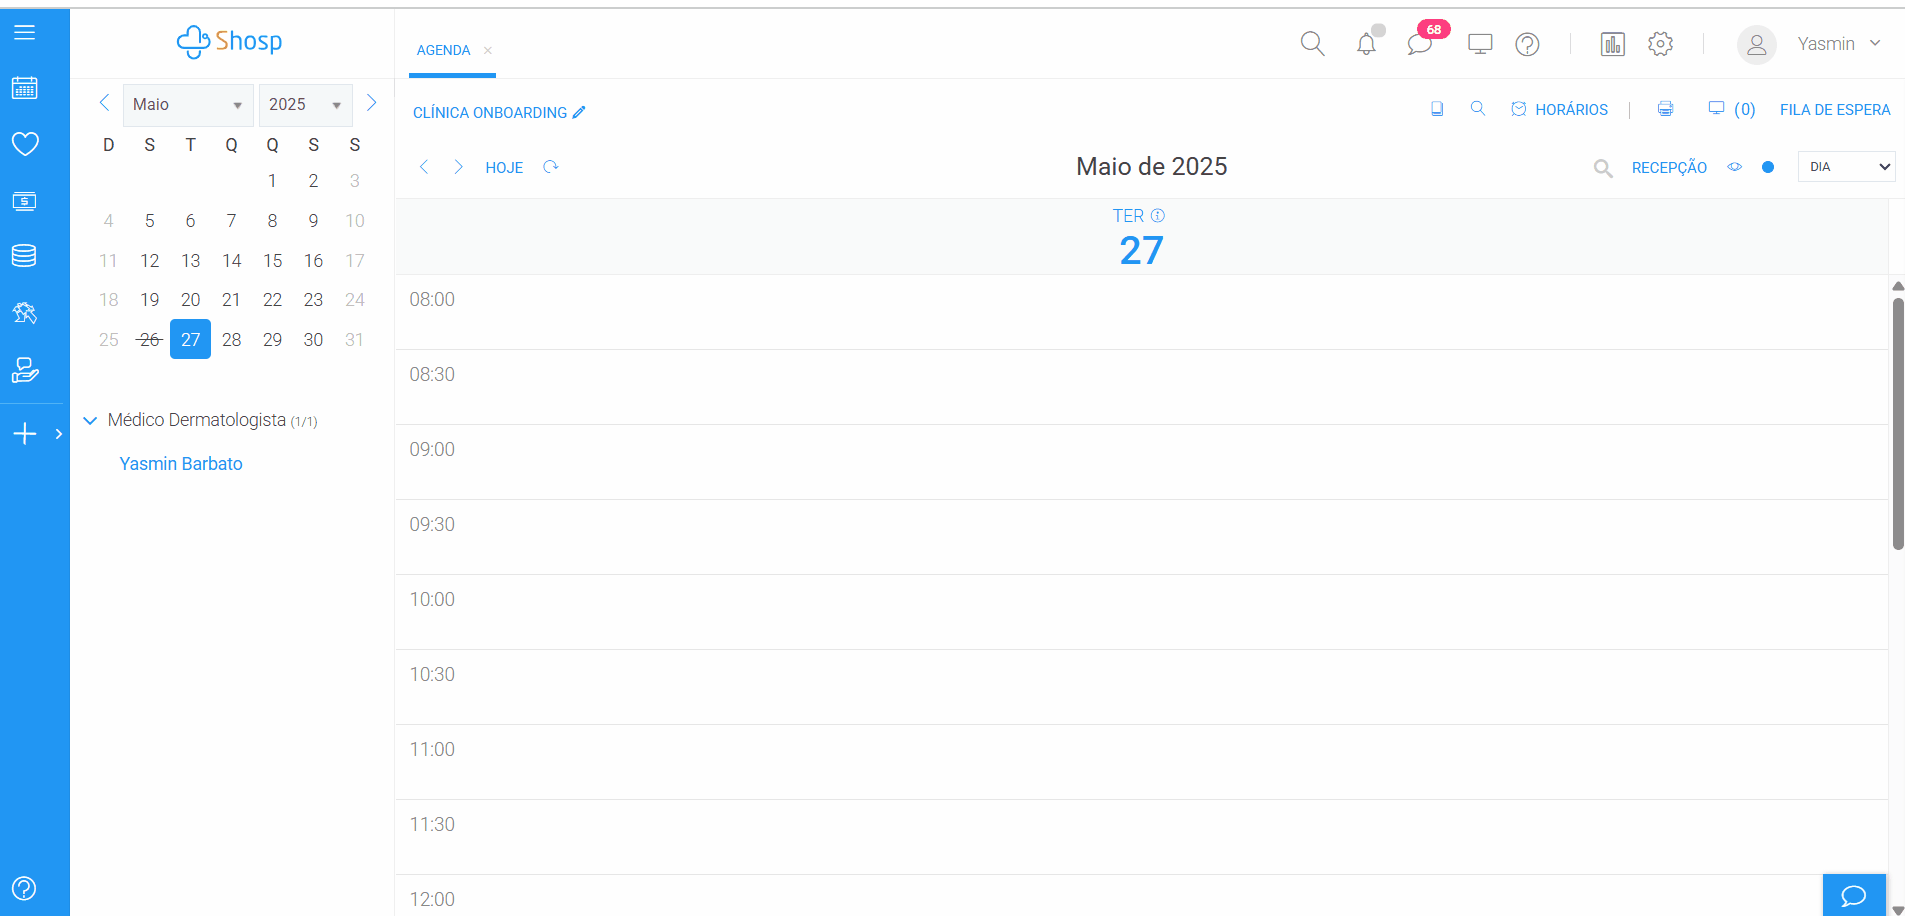Click the HOJE button
Screen dimensions: 1905x916
(x=504, y=168)
